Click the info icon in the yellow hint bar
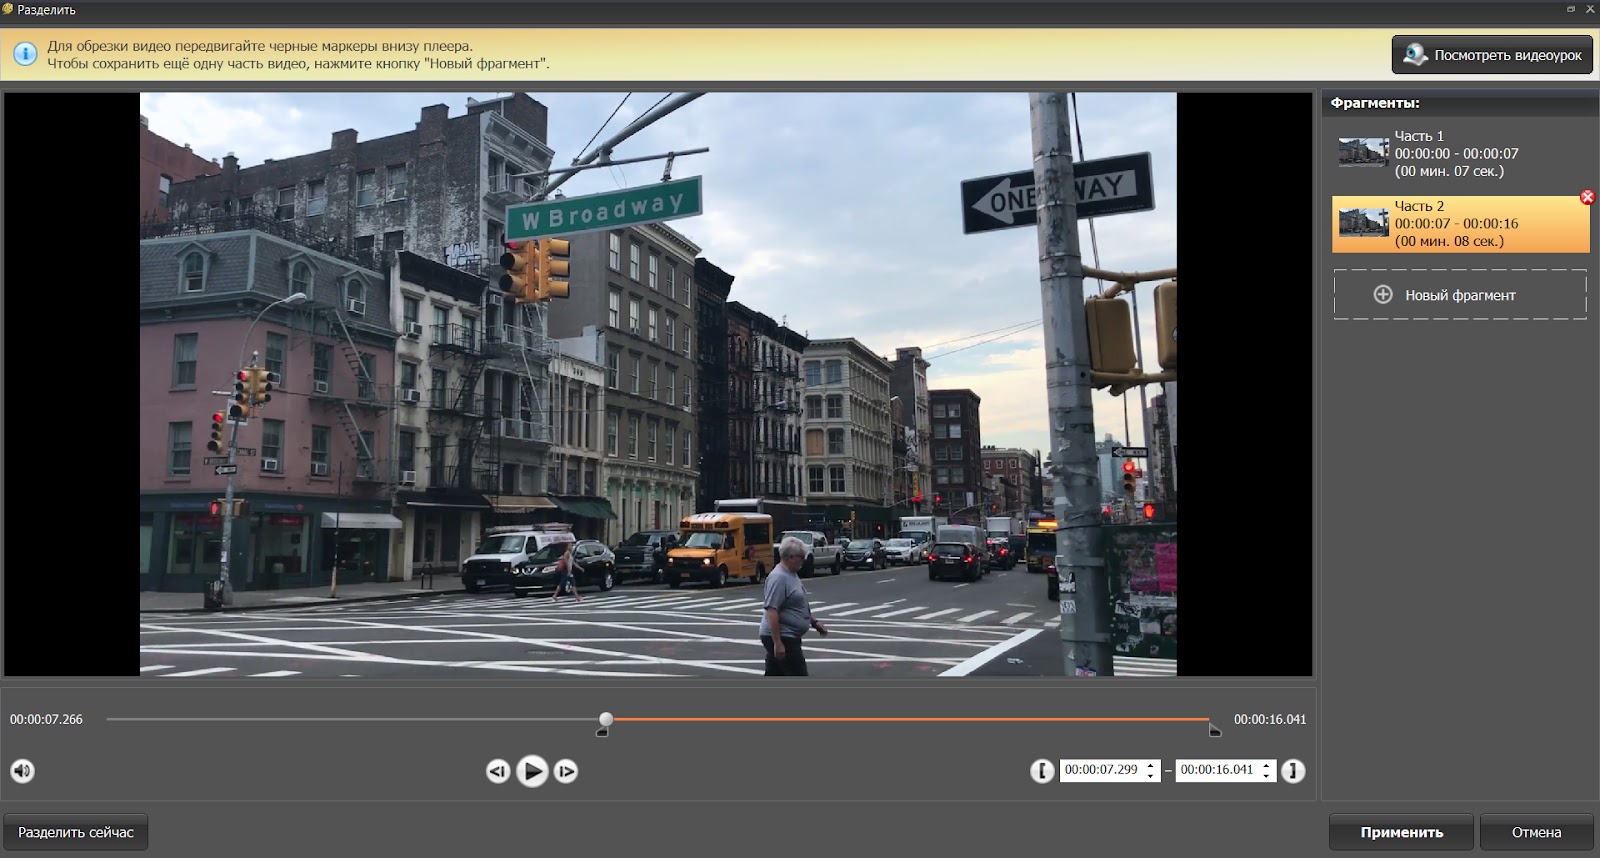 pos(24,54)
